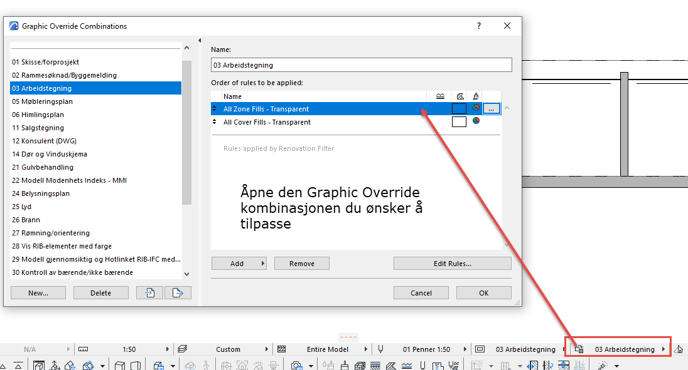The height and width of the screenshot is (370, 688).
Task: Click the drag handle of All Zone Fills rule
Action: [215, 108]
